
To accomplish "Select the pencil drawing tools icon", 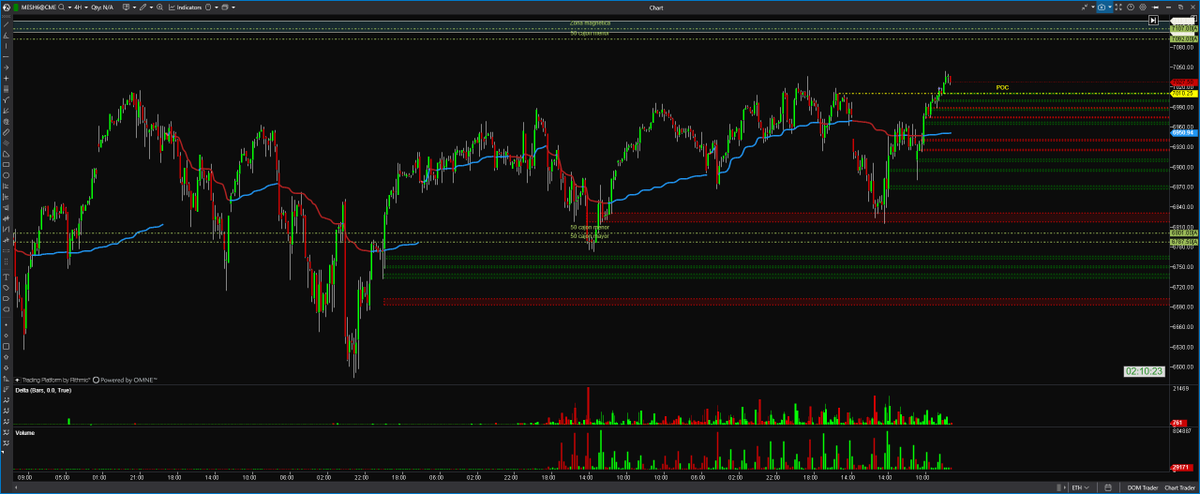I will (x=143, y=7).
